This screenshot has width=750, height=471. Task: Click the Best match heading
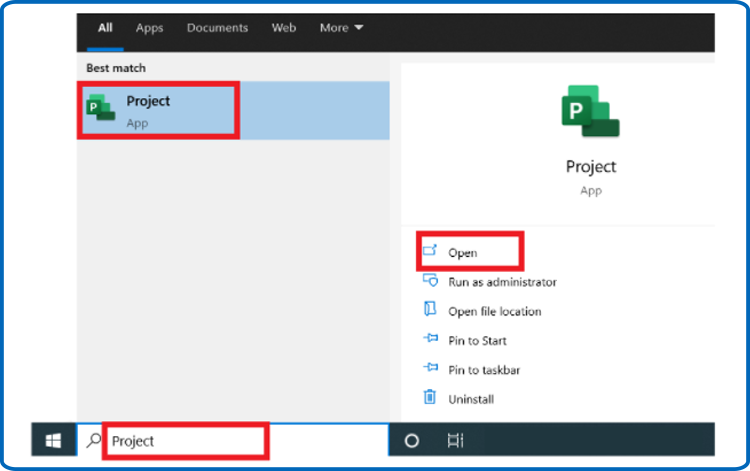tap(116, 68)
